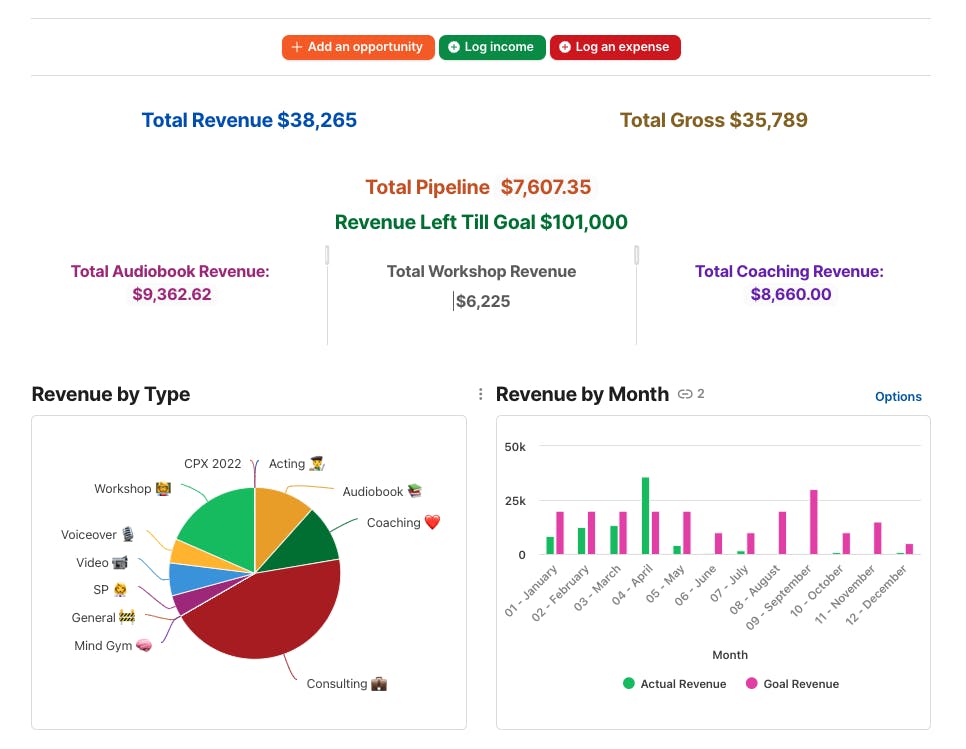Click the Log an expense button
The image size is (966, 749).
click(615, 47)
